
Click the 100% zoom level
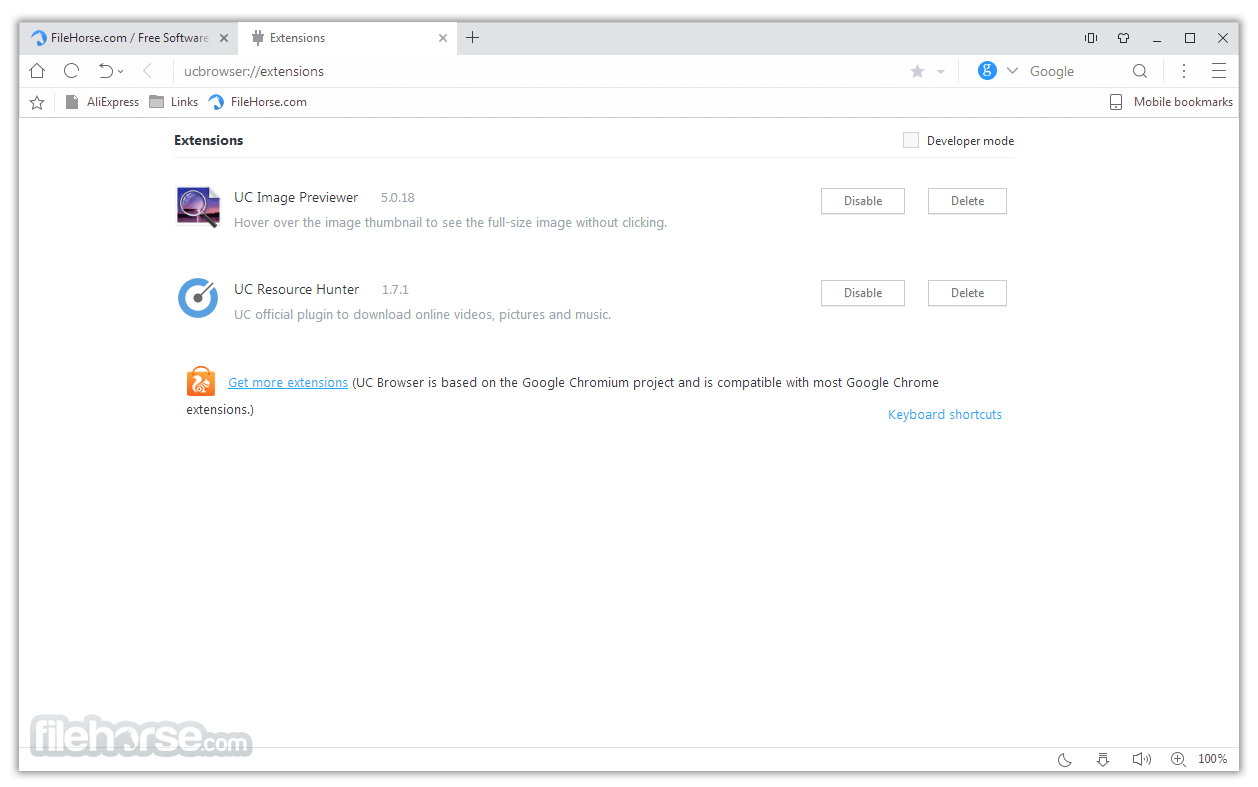[1212, 759]
